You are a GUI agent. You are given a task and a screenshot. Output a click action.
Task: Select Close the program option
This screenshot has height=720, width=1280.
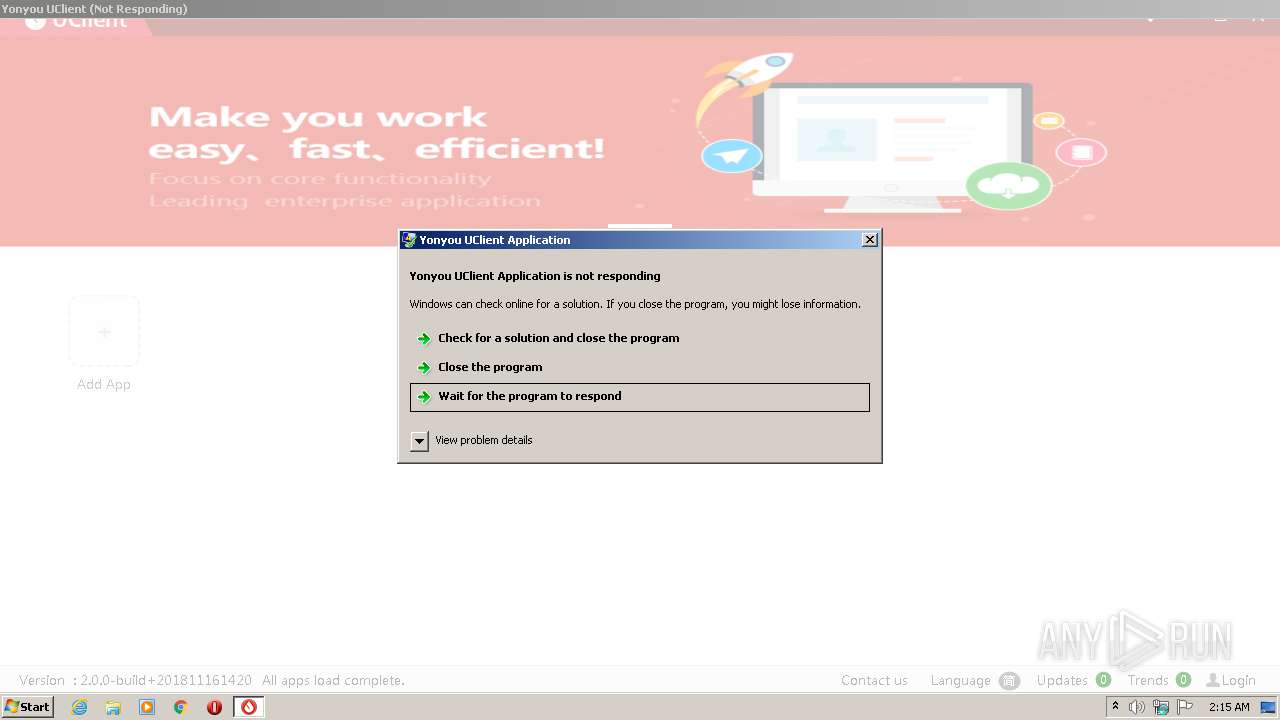(x=639, y=367)
